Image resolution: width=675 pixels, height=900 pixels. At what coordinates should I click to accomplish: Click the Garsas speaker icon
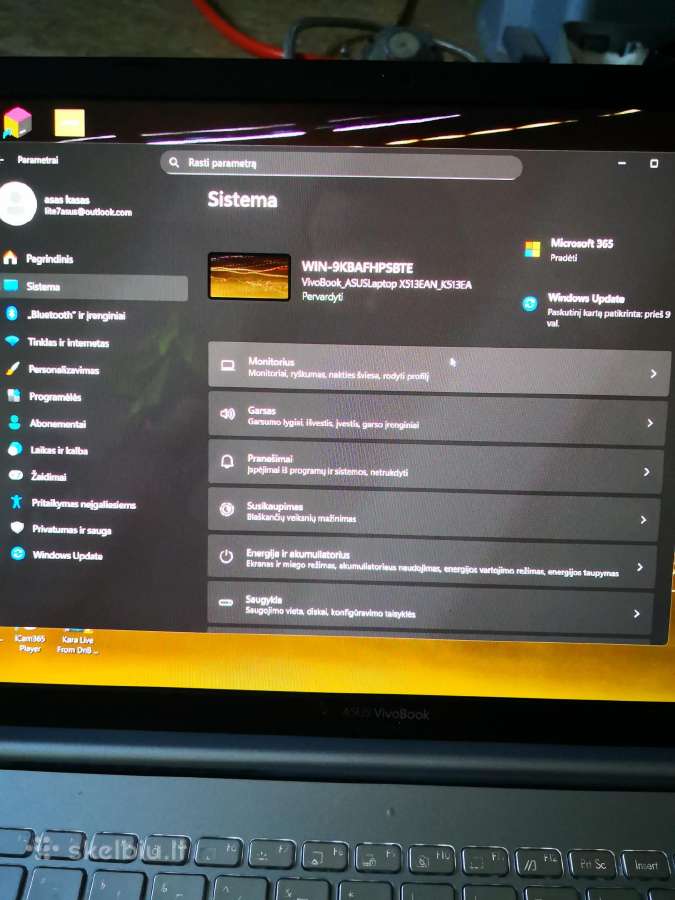[227, 414]
